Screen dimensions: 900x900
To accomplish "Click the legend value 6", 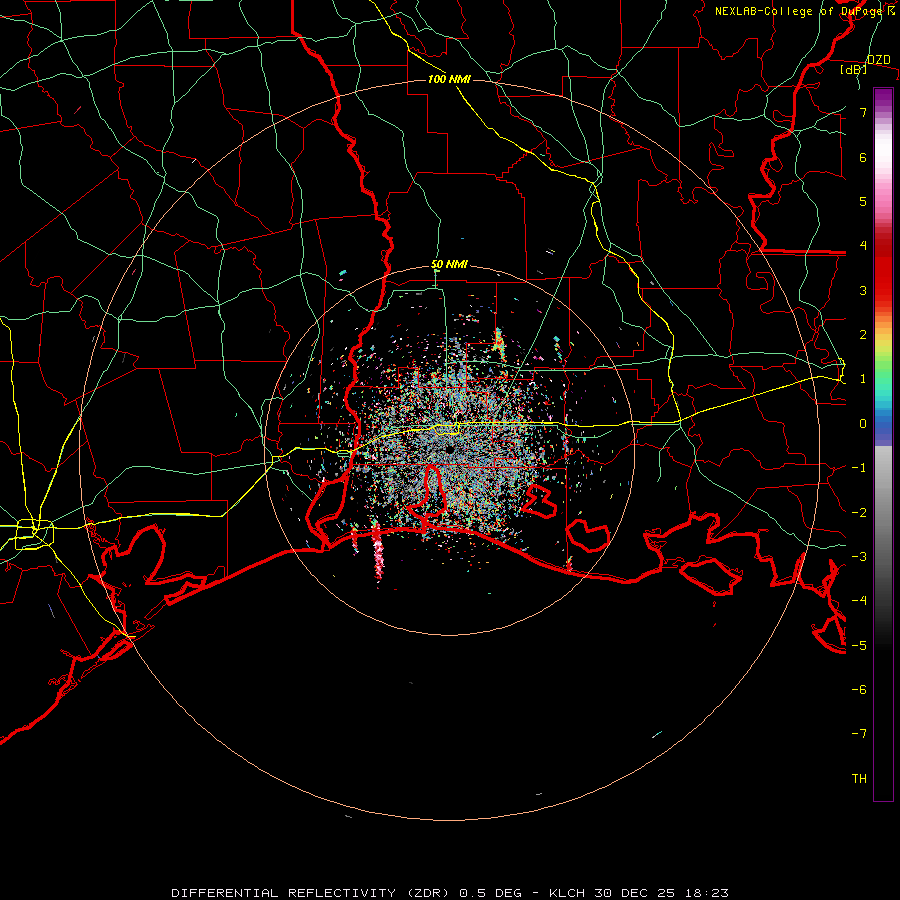I will pyautogui.click(x=863, y=157).
